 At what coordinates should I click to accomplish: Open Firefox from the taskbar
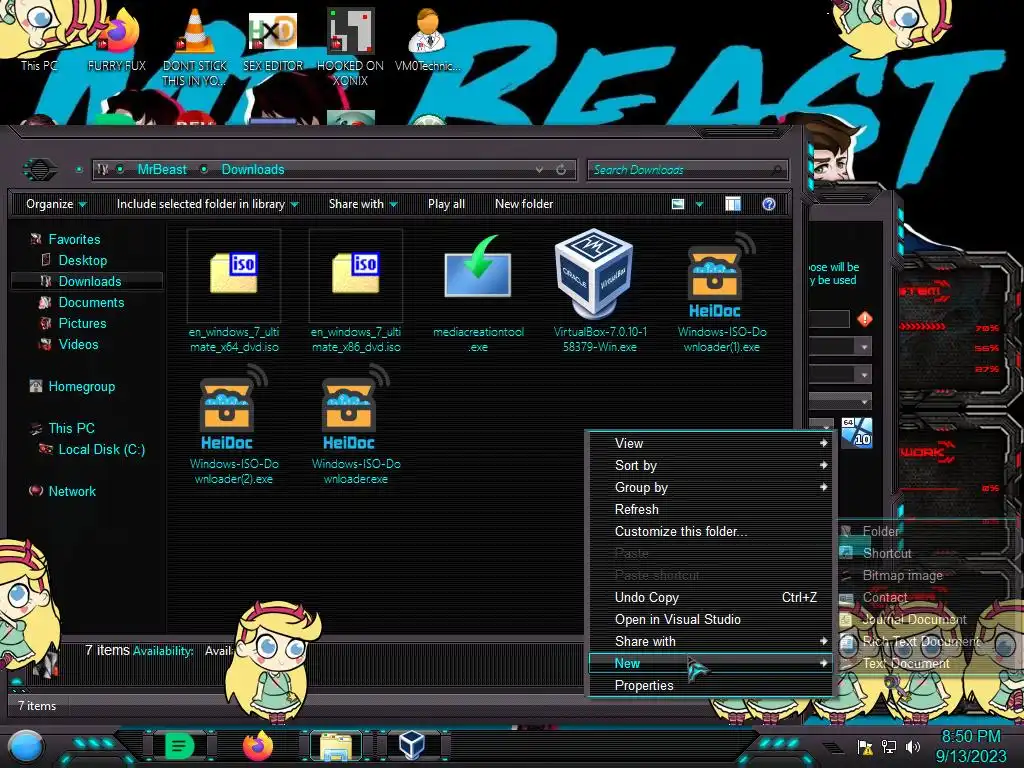coord(258,746)
